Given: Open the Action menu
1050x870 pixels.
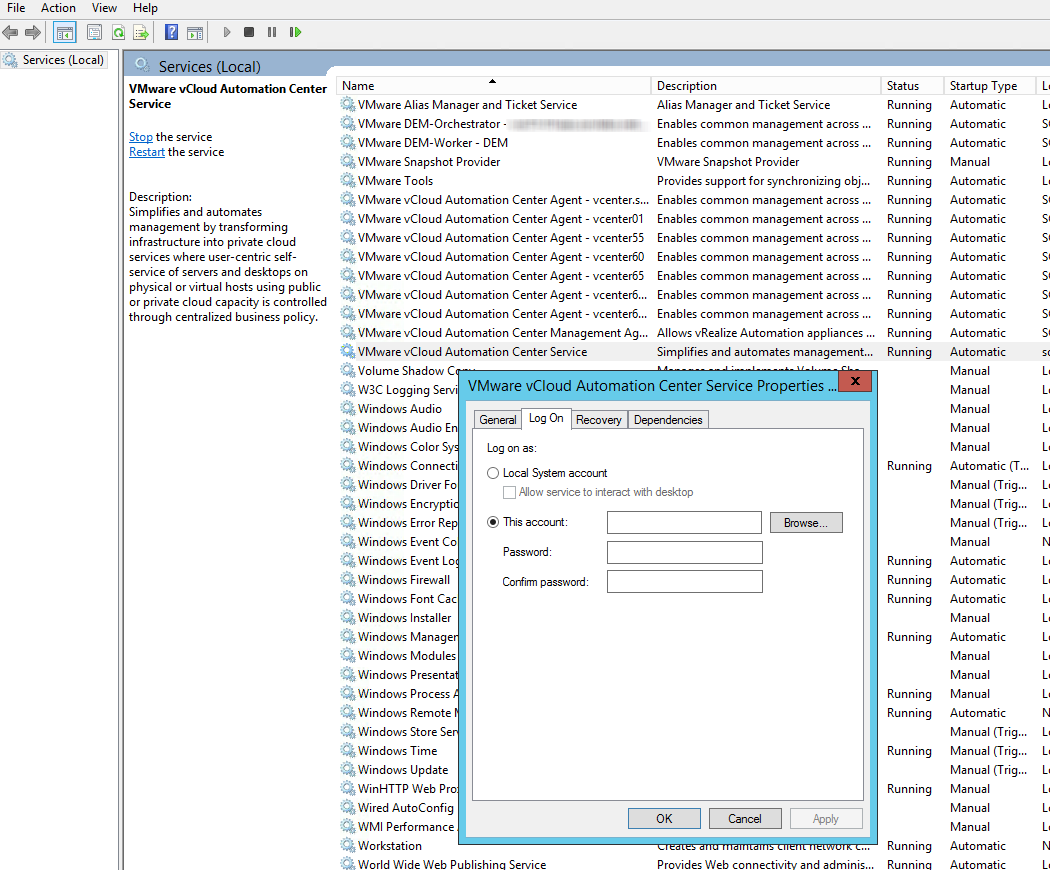Looking at the screenshot, I should (x=58, y=8).
